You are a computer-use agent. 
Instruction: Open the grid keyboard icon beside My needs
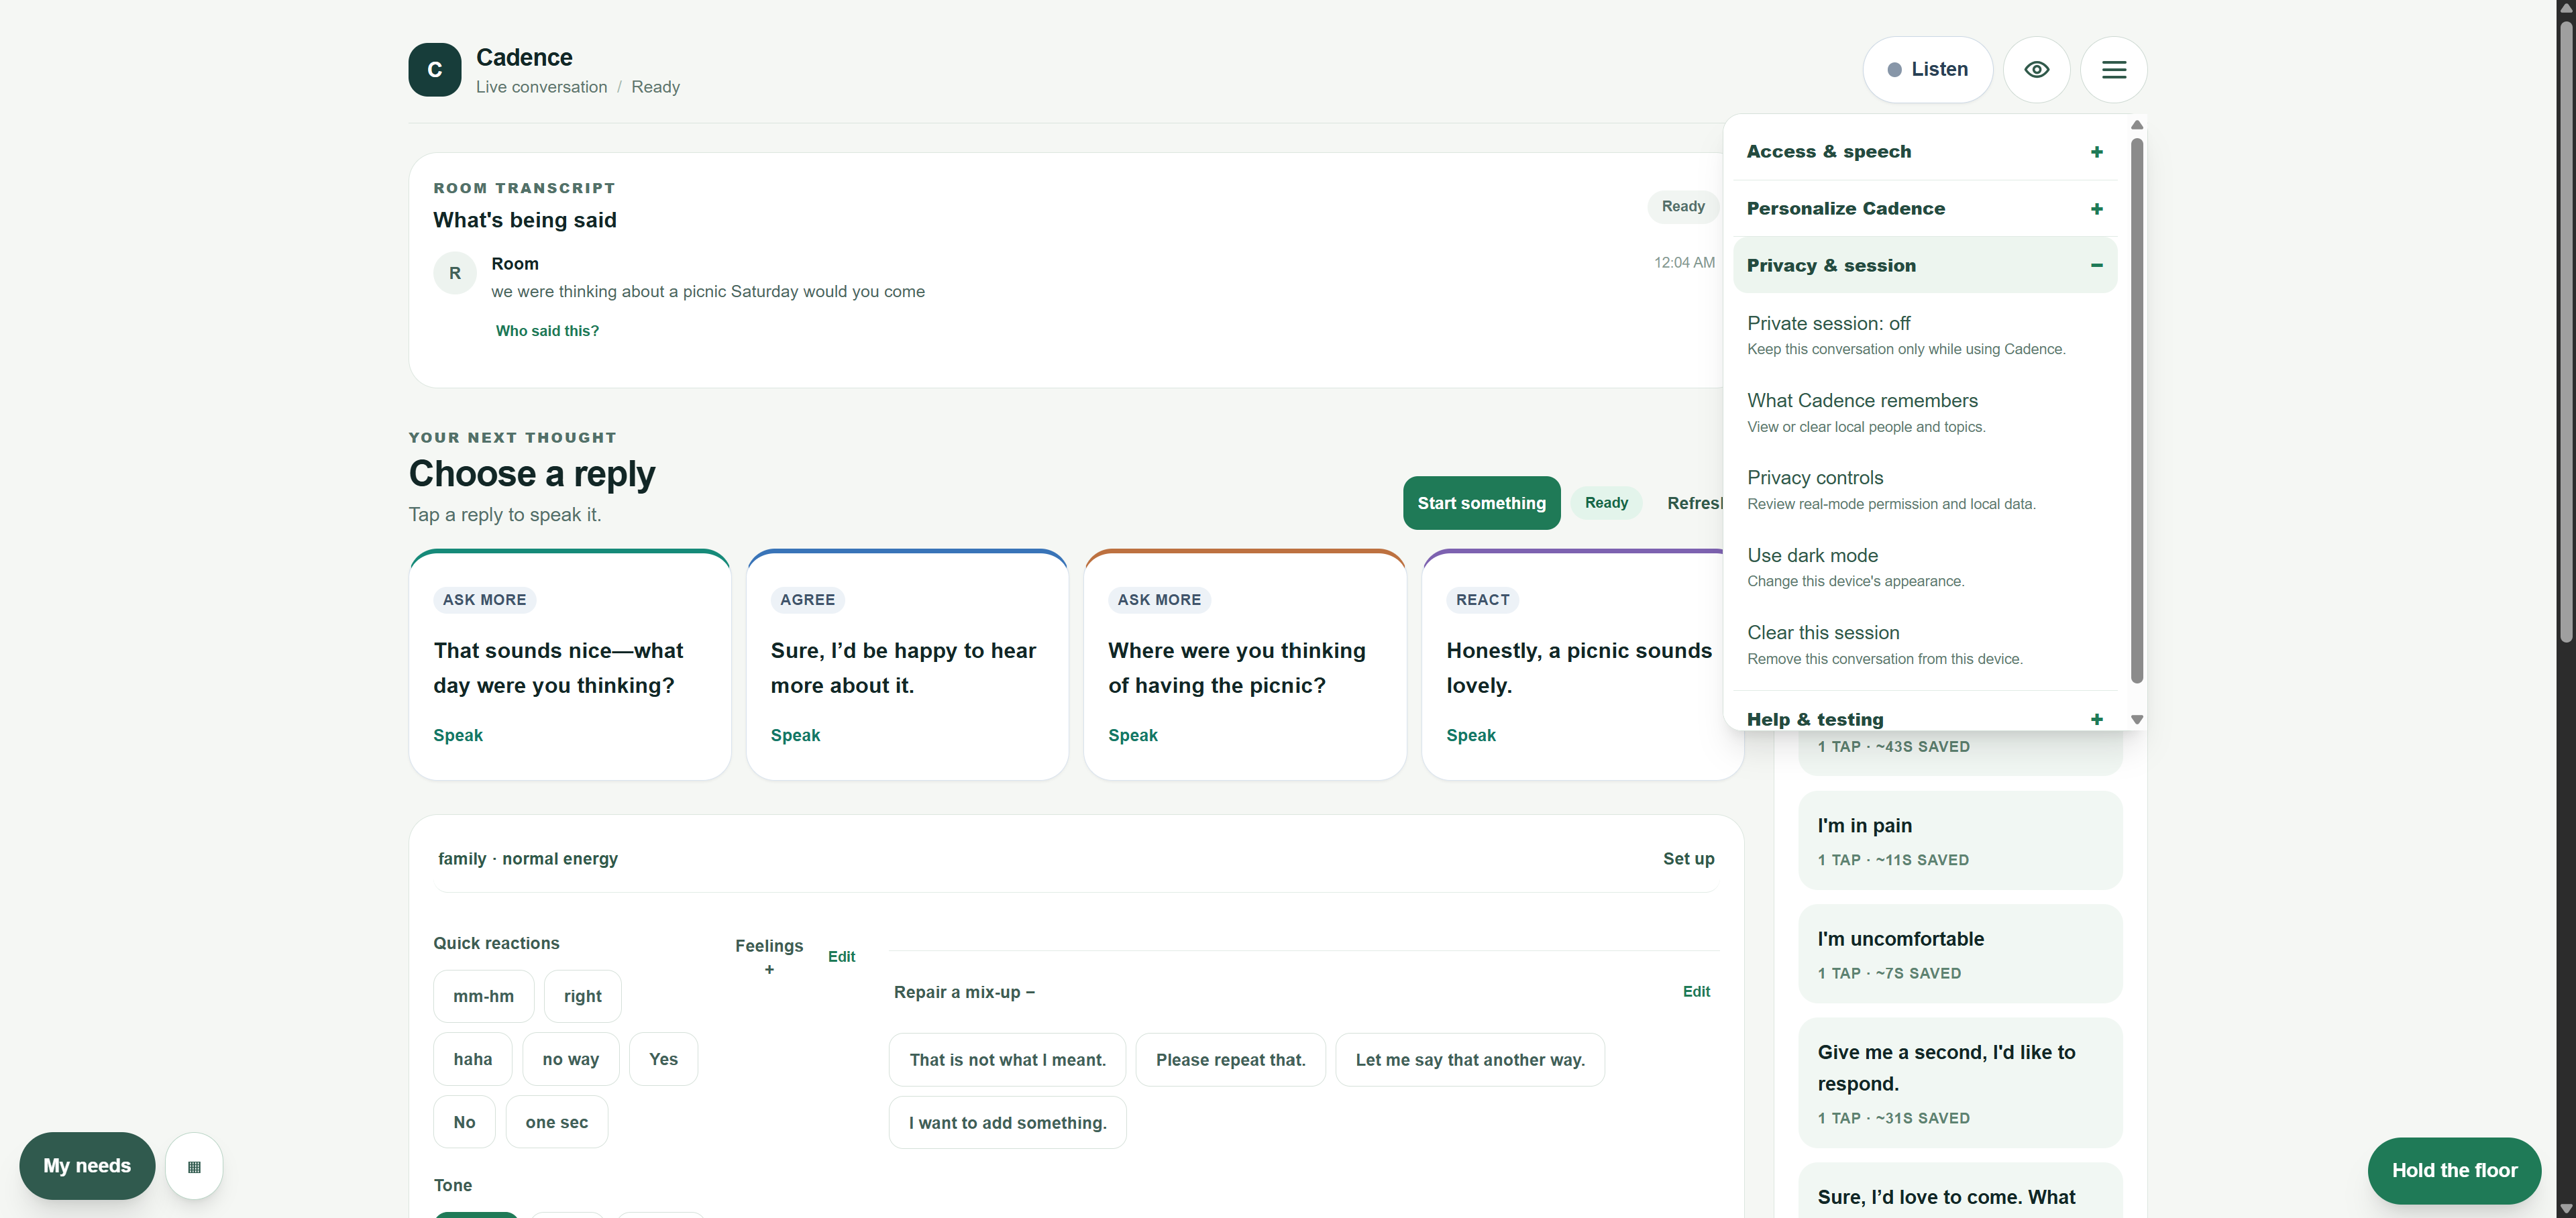[x=194, y=1166]
